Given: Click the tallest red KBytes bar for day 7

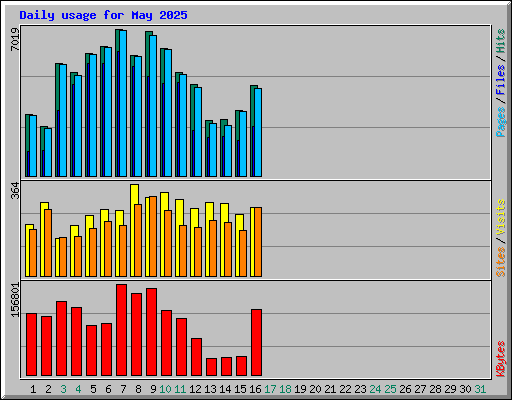Looking at the screenshot, I should [121, 330].
